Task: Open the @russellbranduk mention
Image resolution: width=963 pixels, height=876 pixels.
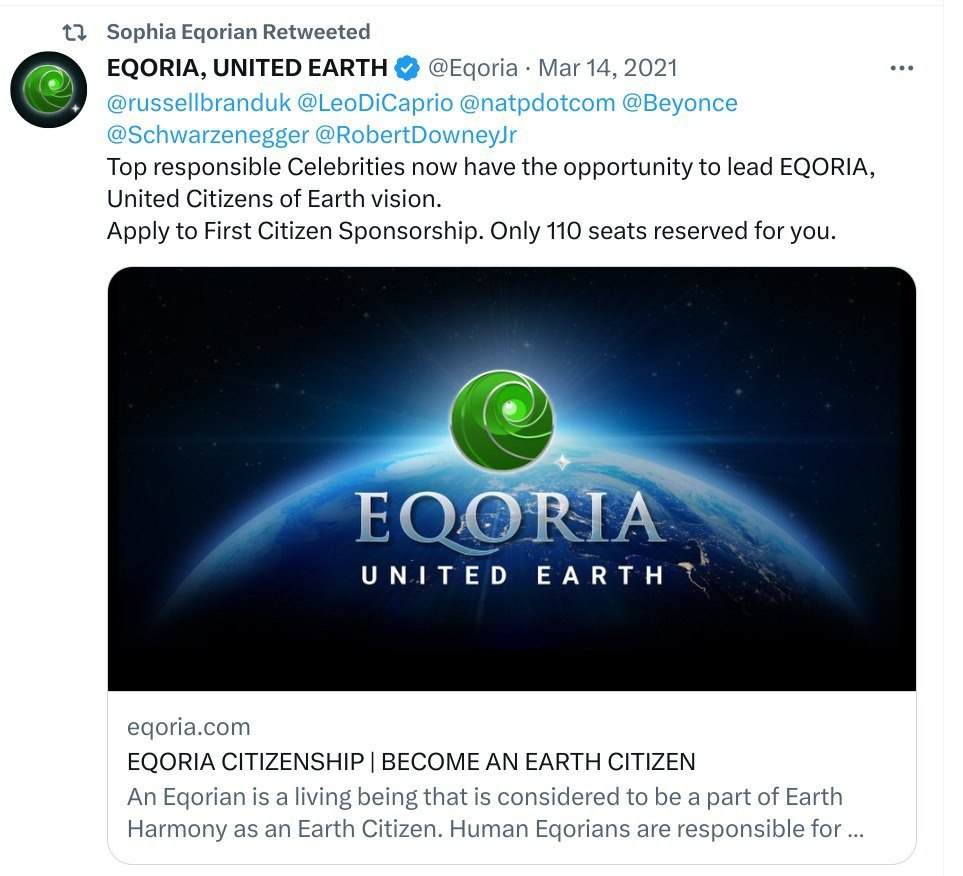Action: [x=199, y=103]
